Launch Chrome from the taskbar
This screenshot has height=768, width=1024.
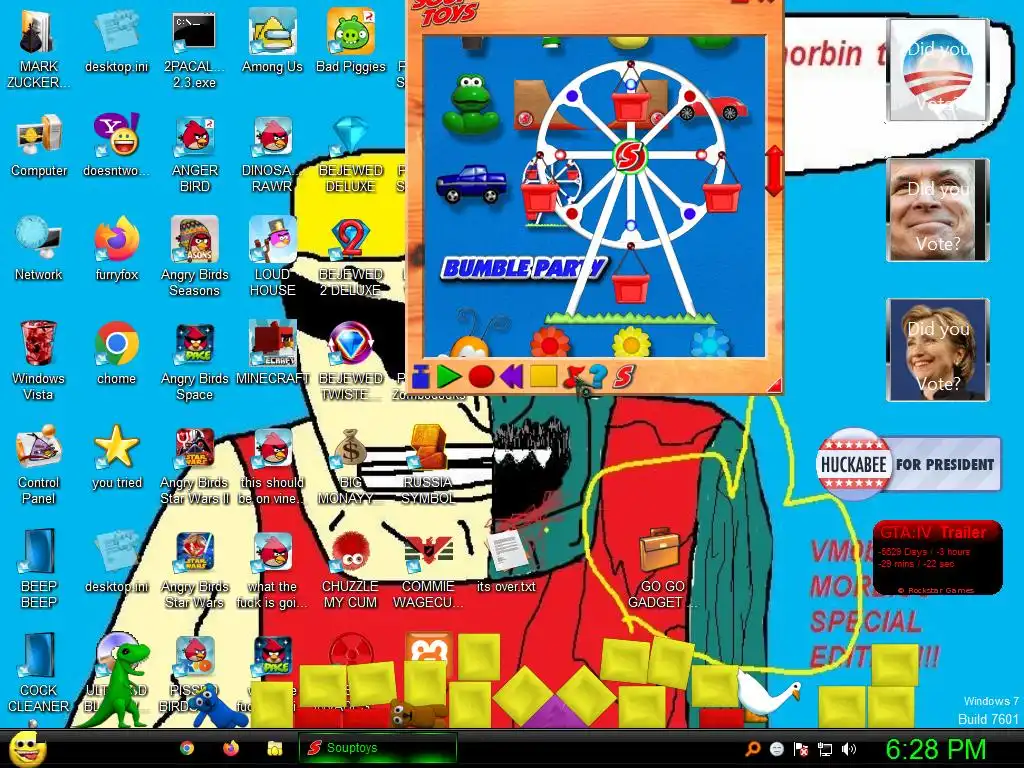tap(187, 748)
